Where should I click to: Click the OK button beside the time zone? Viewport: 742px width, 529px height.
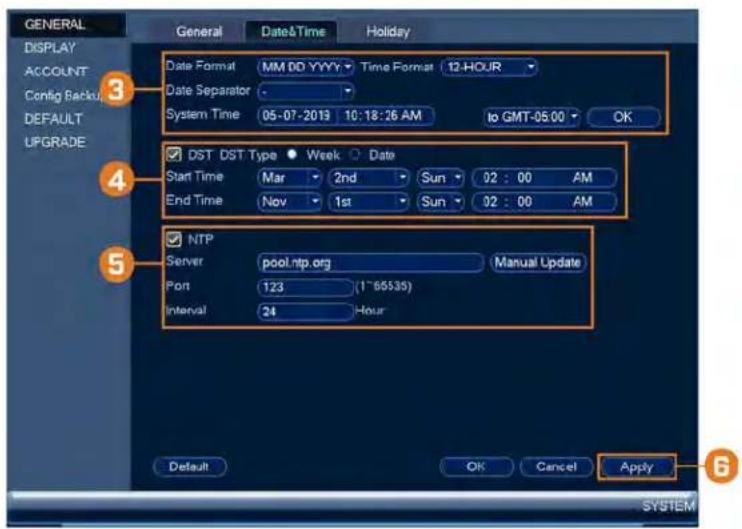[623, 116]
